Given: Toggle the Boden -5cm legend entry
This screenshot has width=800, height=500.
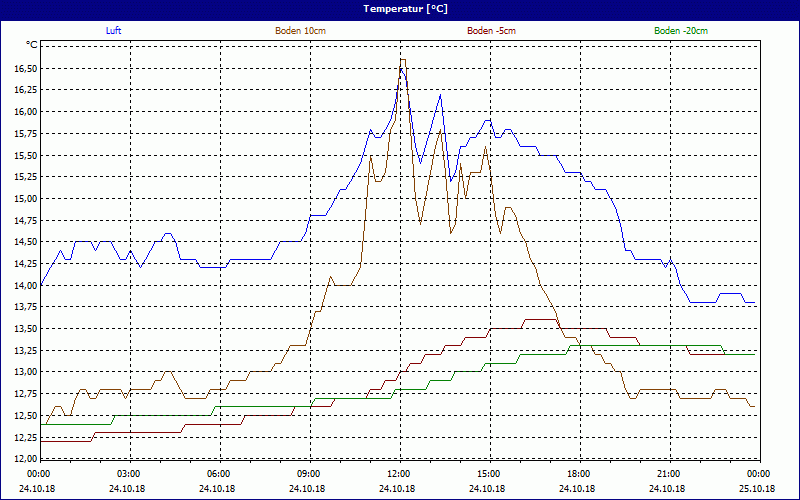Looking at the screenshot, I should (x=491, y=31).
